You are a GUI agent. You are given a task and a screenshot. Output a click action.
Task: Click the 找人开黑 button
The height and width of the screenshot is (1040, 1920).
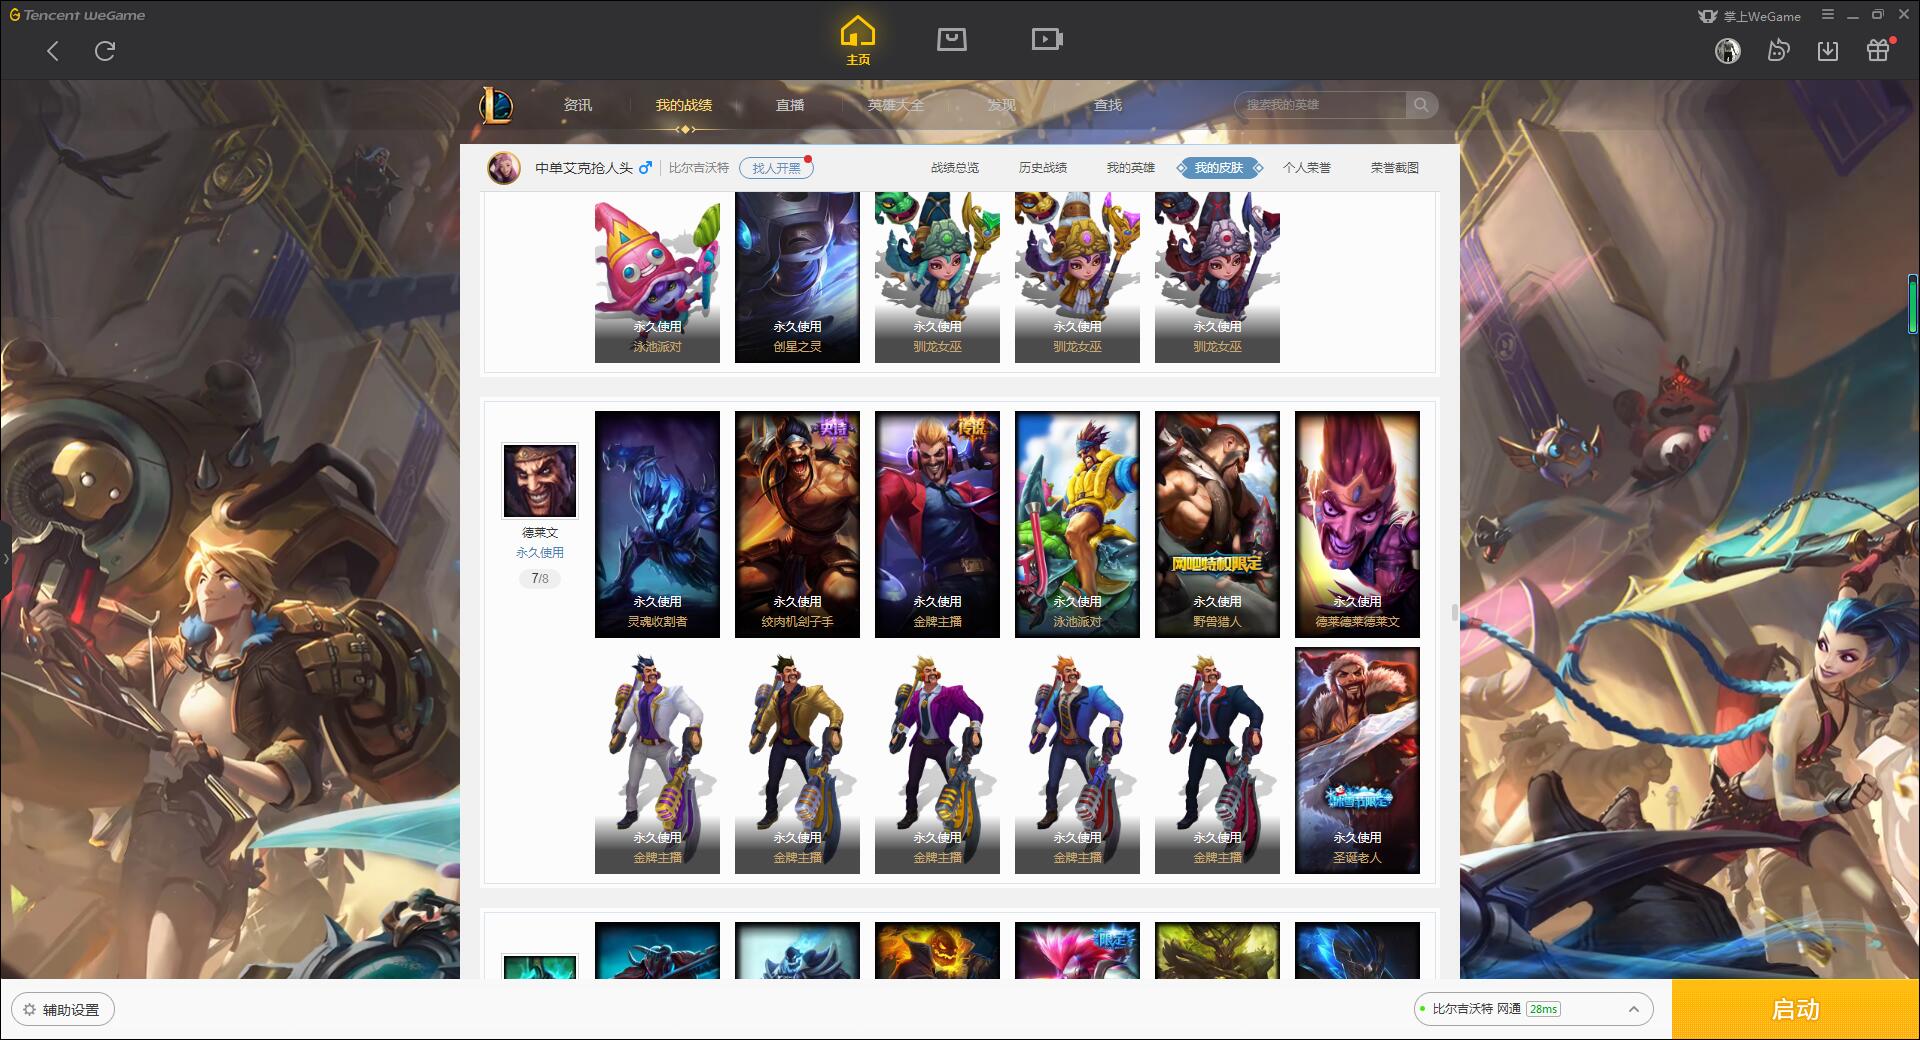click(776, 168)
